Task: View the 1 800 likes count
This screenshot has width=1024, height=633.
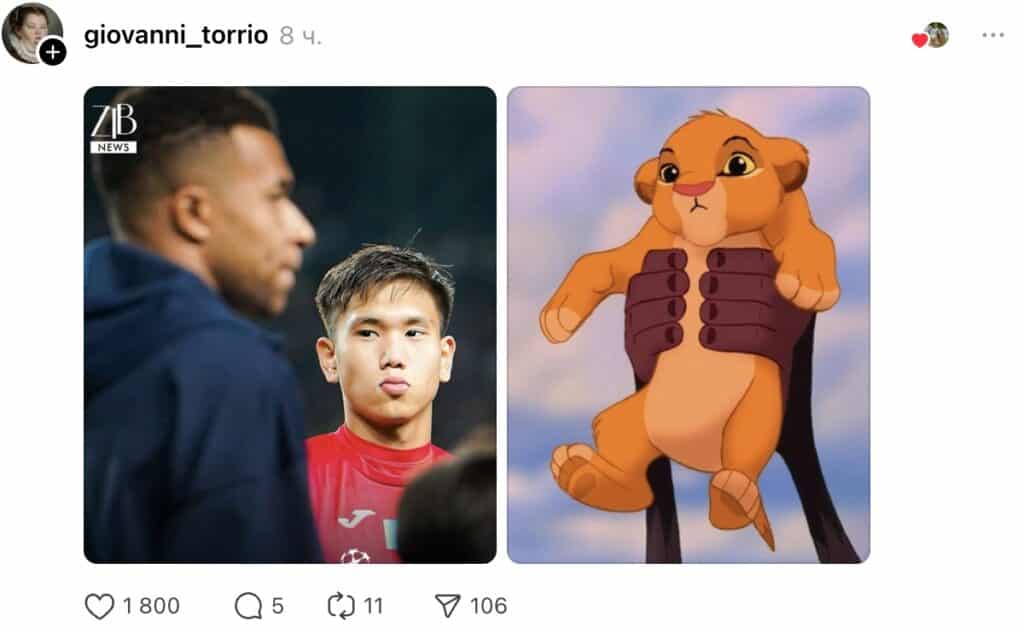Action: (x=151, y=606)
